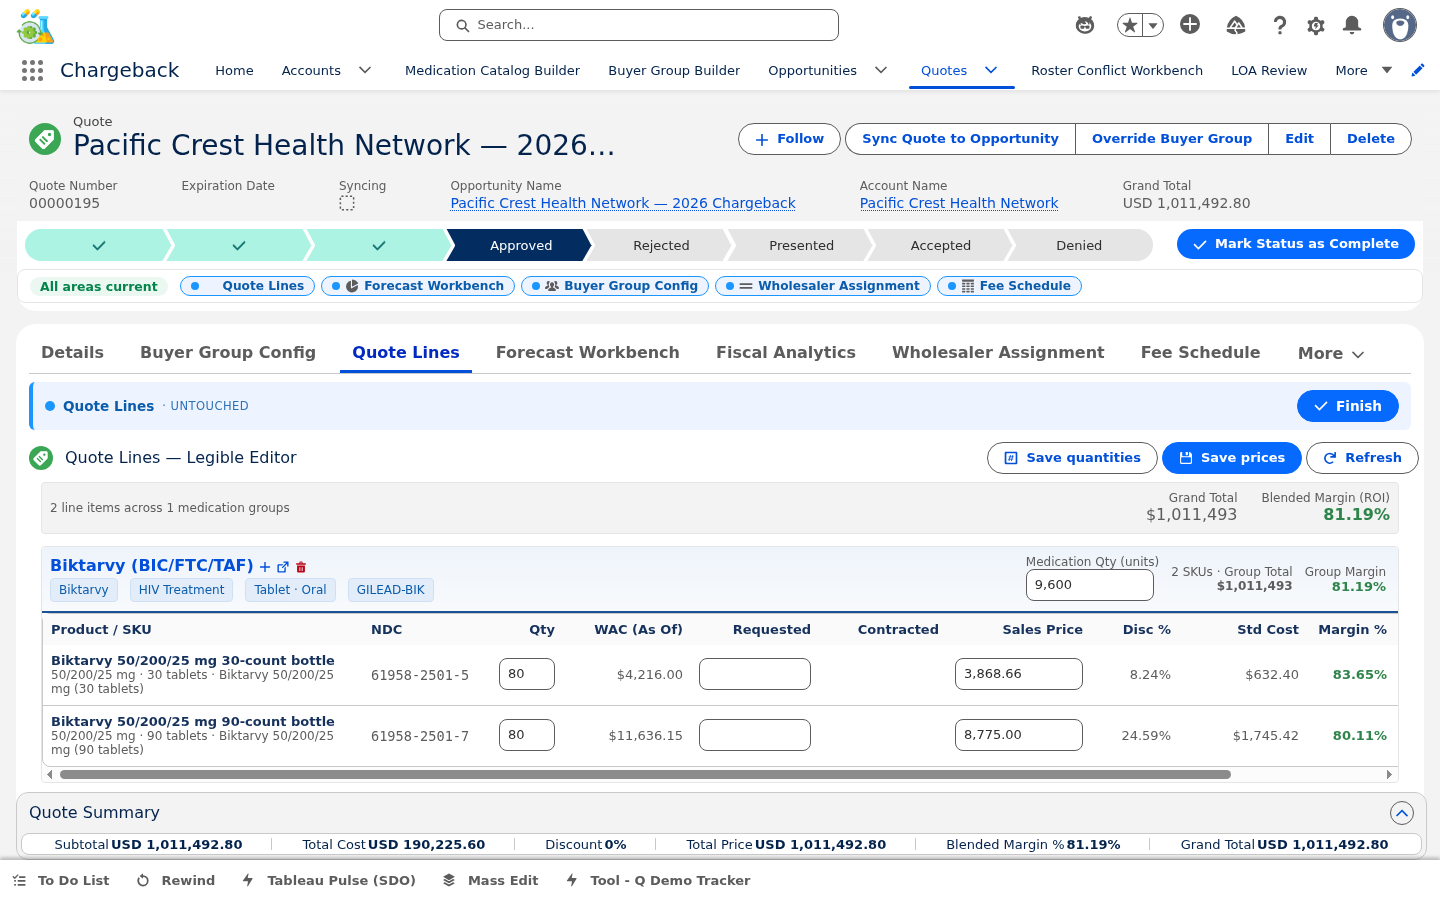This screenshot has height=900, width=1440.
Task: Click the global Search box
Action: click(639, 25)
